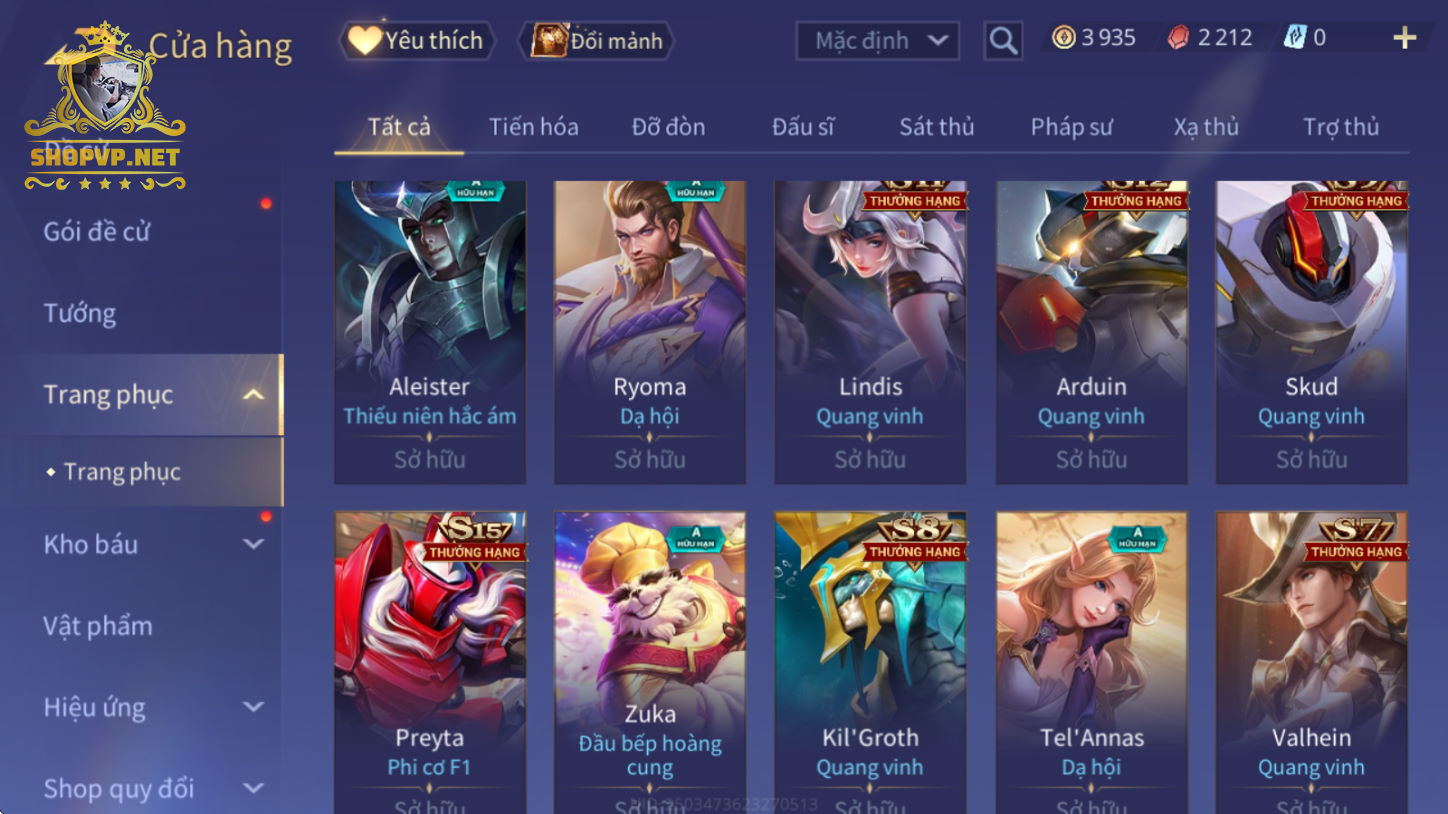Tap the heart Yêu thích icon
This screenshot has width=1448, height=814.
pyautogui.click(x=364, y=40)
